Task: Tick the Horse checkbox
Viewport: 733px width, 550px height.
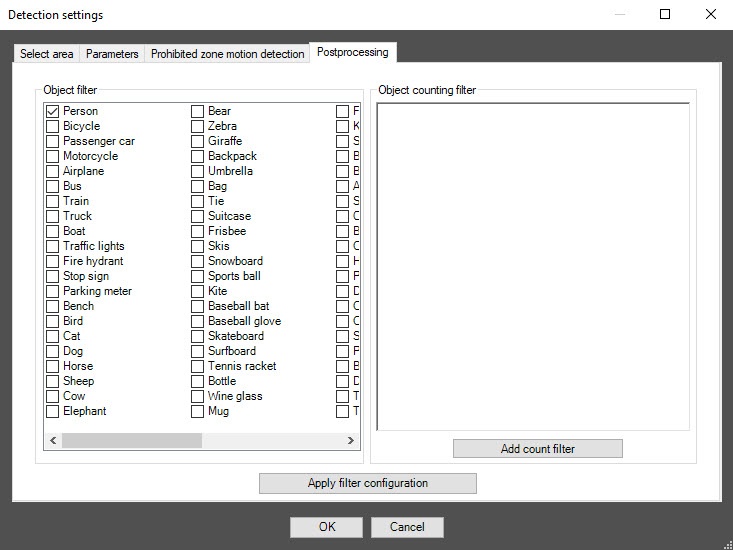Action: [52, 366]
